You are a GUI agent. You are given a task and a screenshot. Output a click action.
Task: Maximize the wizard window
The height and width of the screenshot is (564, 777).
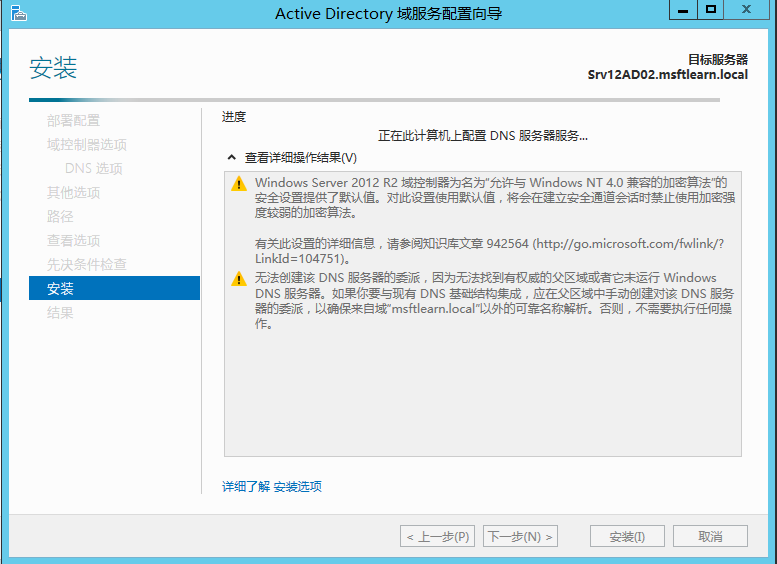[711, 9]
